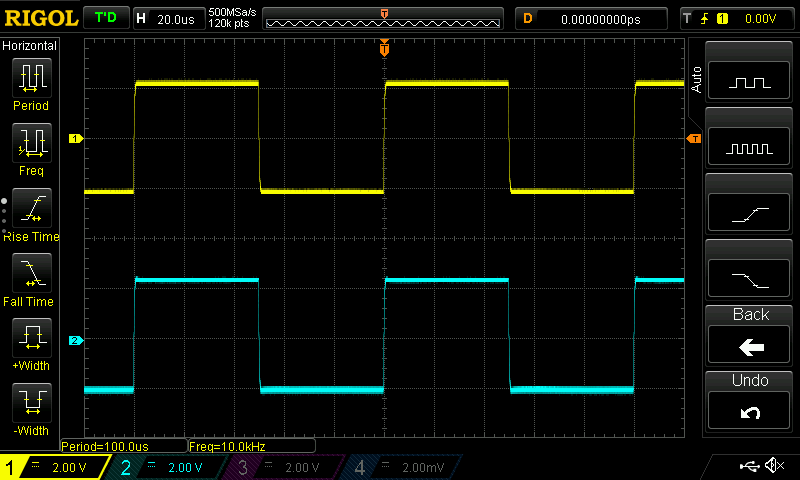Choose the falling edge auto softkey
Image resolution: width=800 pixels, height=480 pixels.
[x=749, y=279]
